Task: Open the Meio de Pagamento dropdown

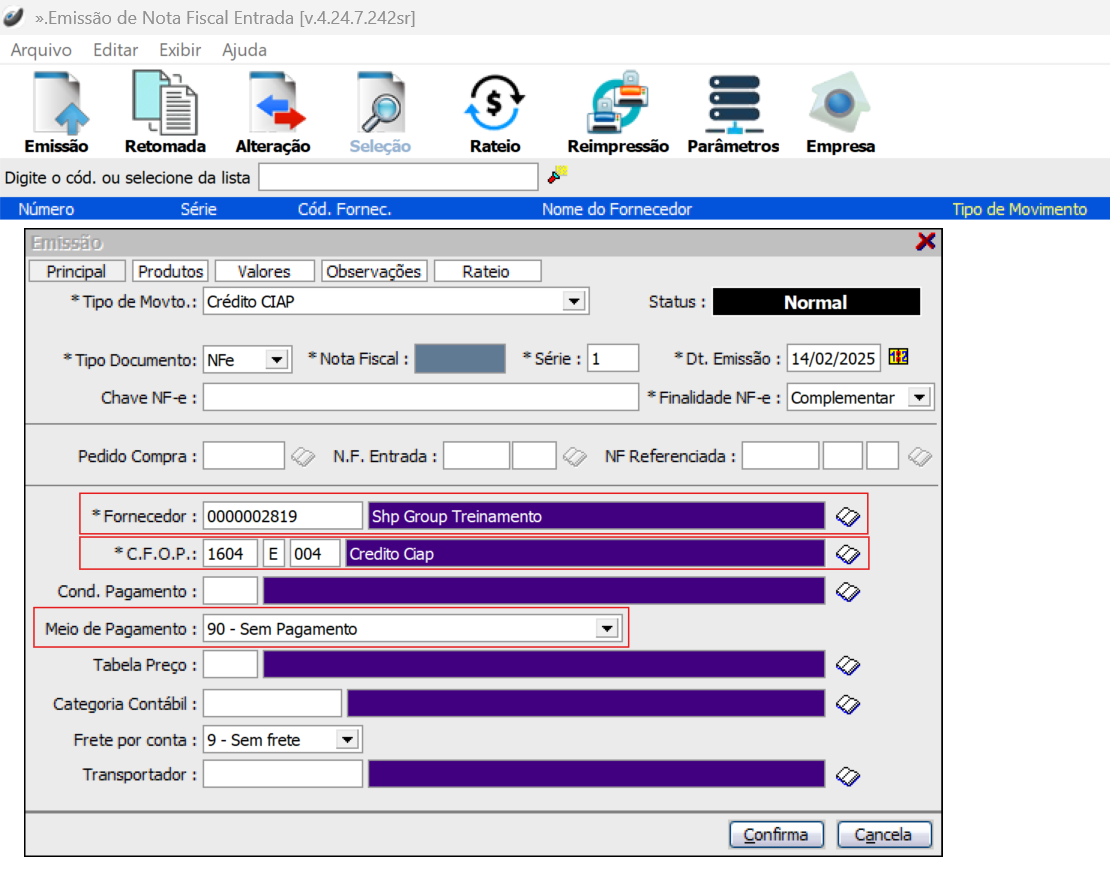Action: tap(605, 629)
